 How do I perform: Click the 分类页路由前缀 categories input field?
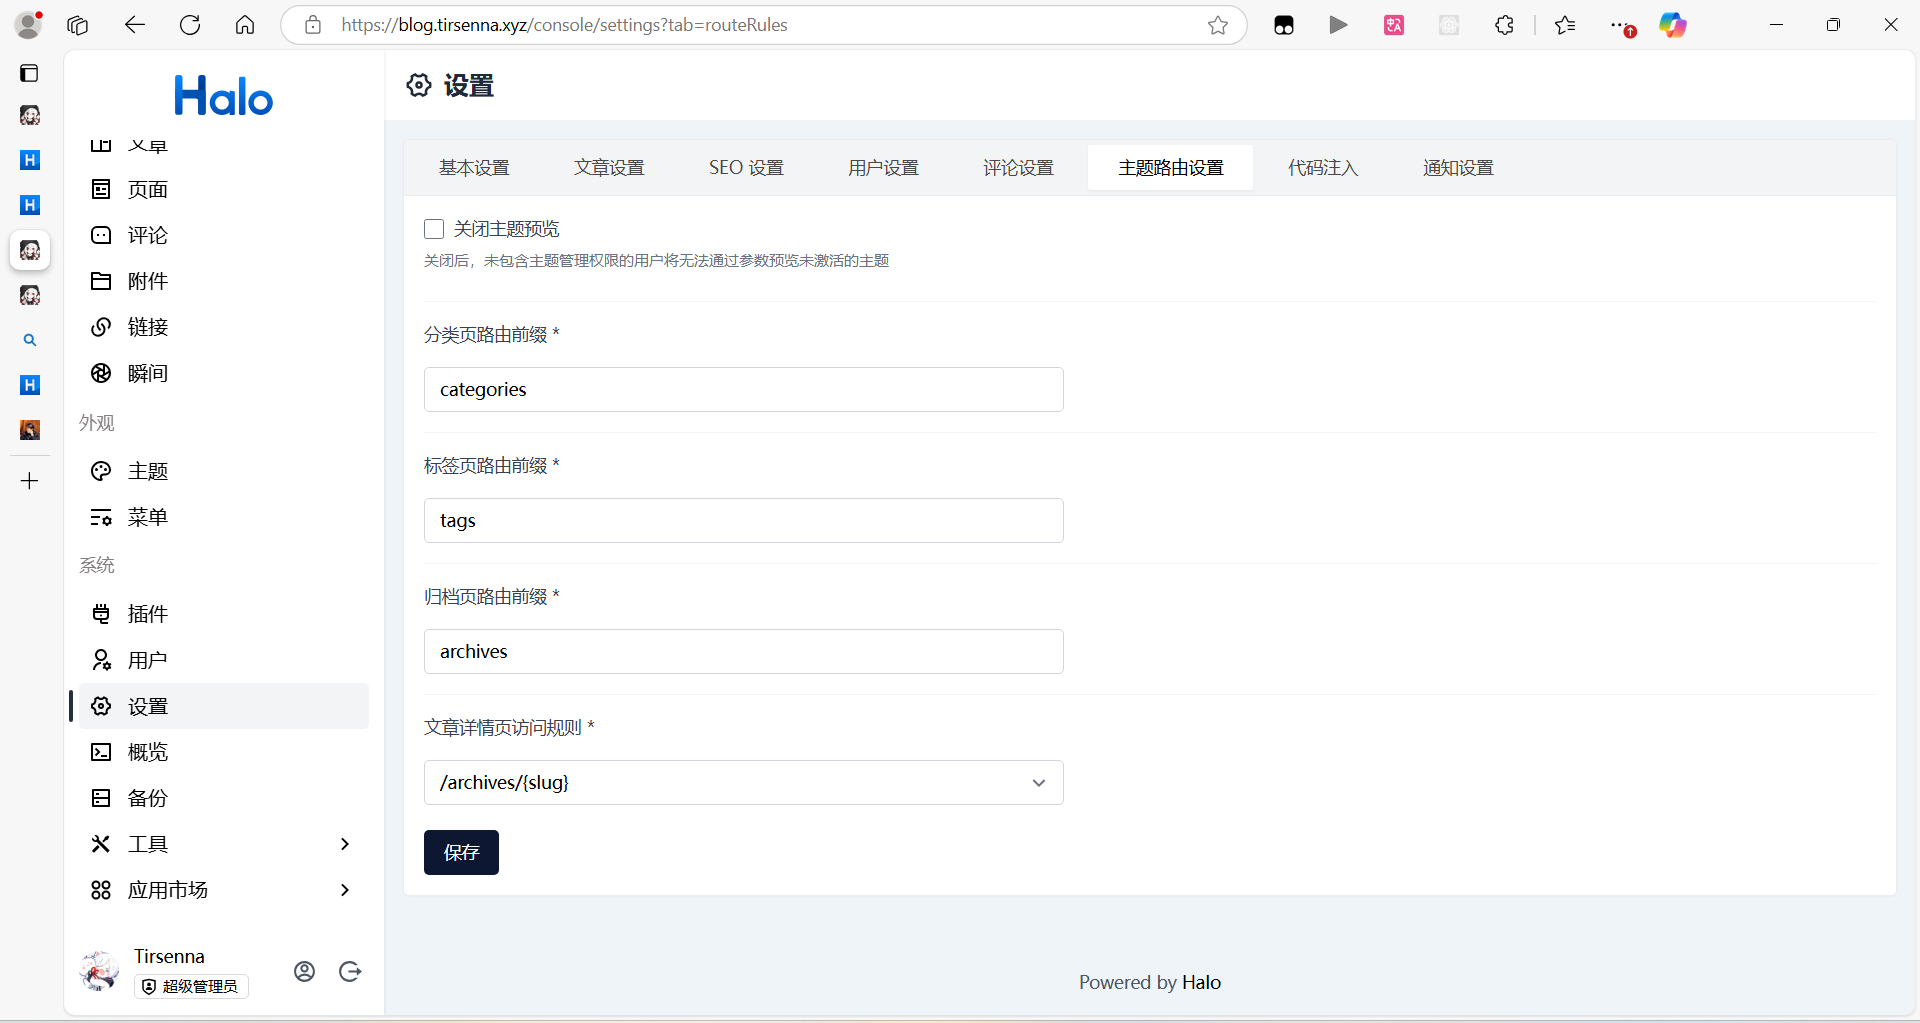[743, 389]
